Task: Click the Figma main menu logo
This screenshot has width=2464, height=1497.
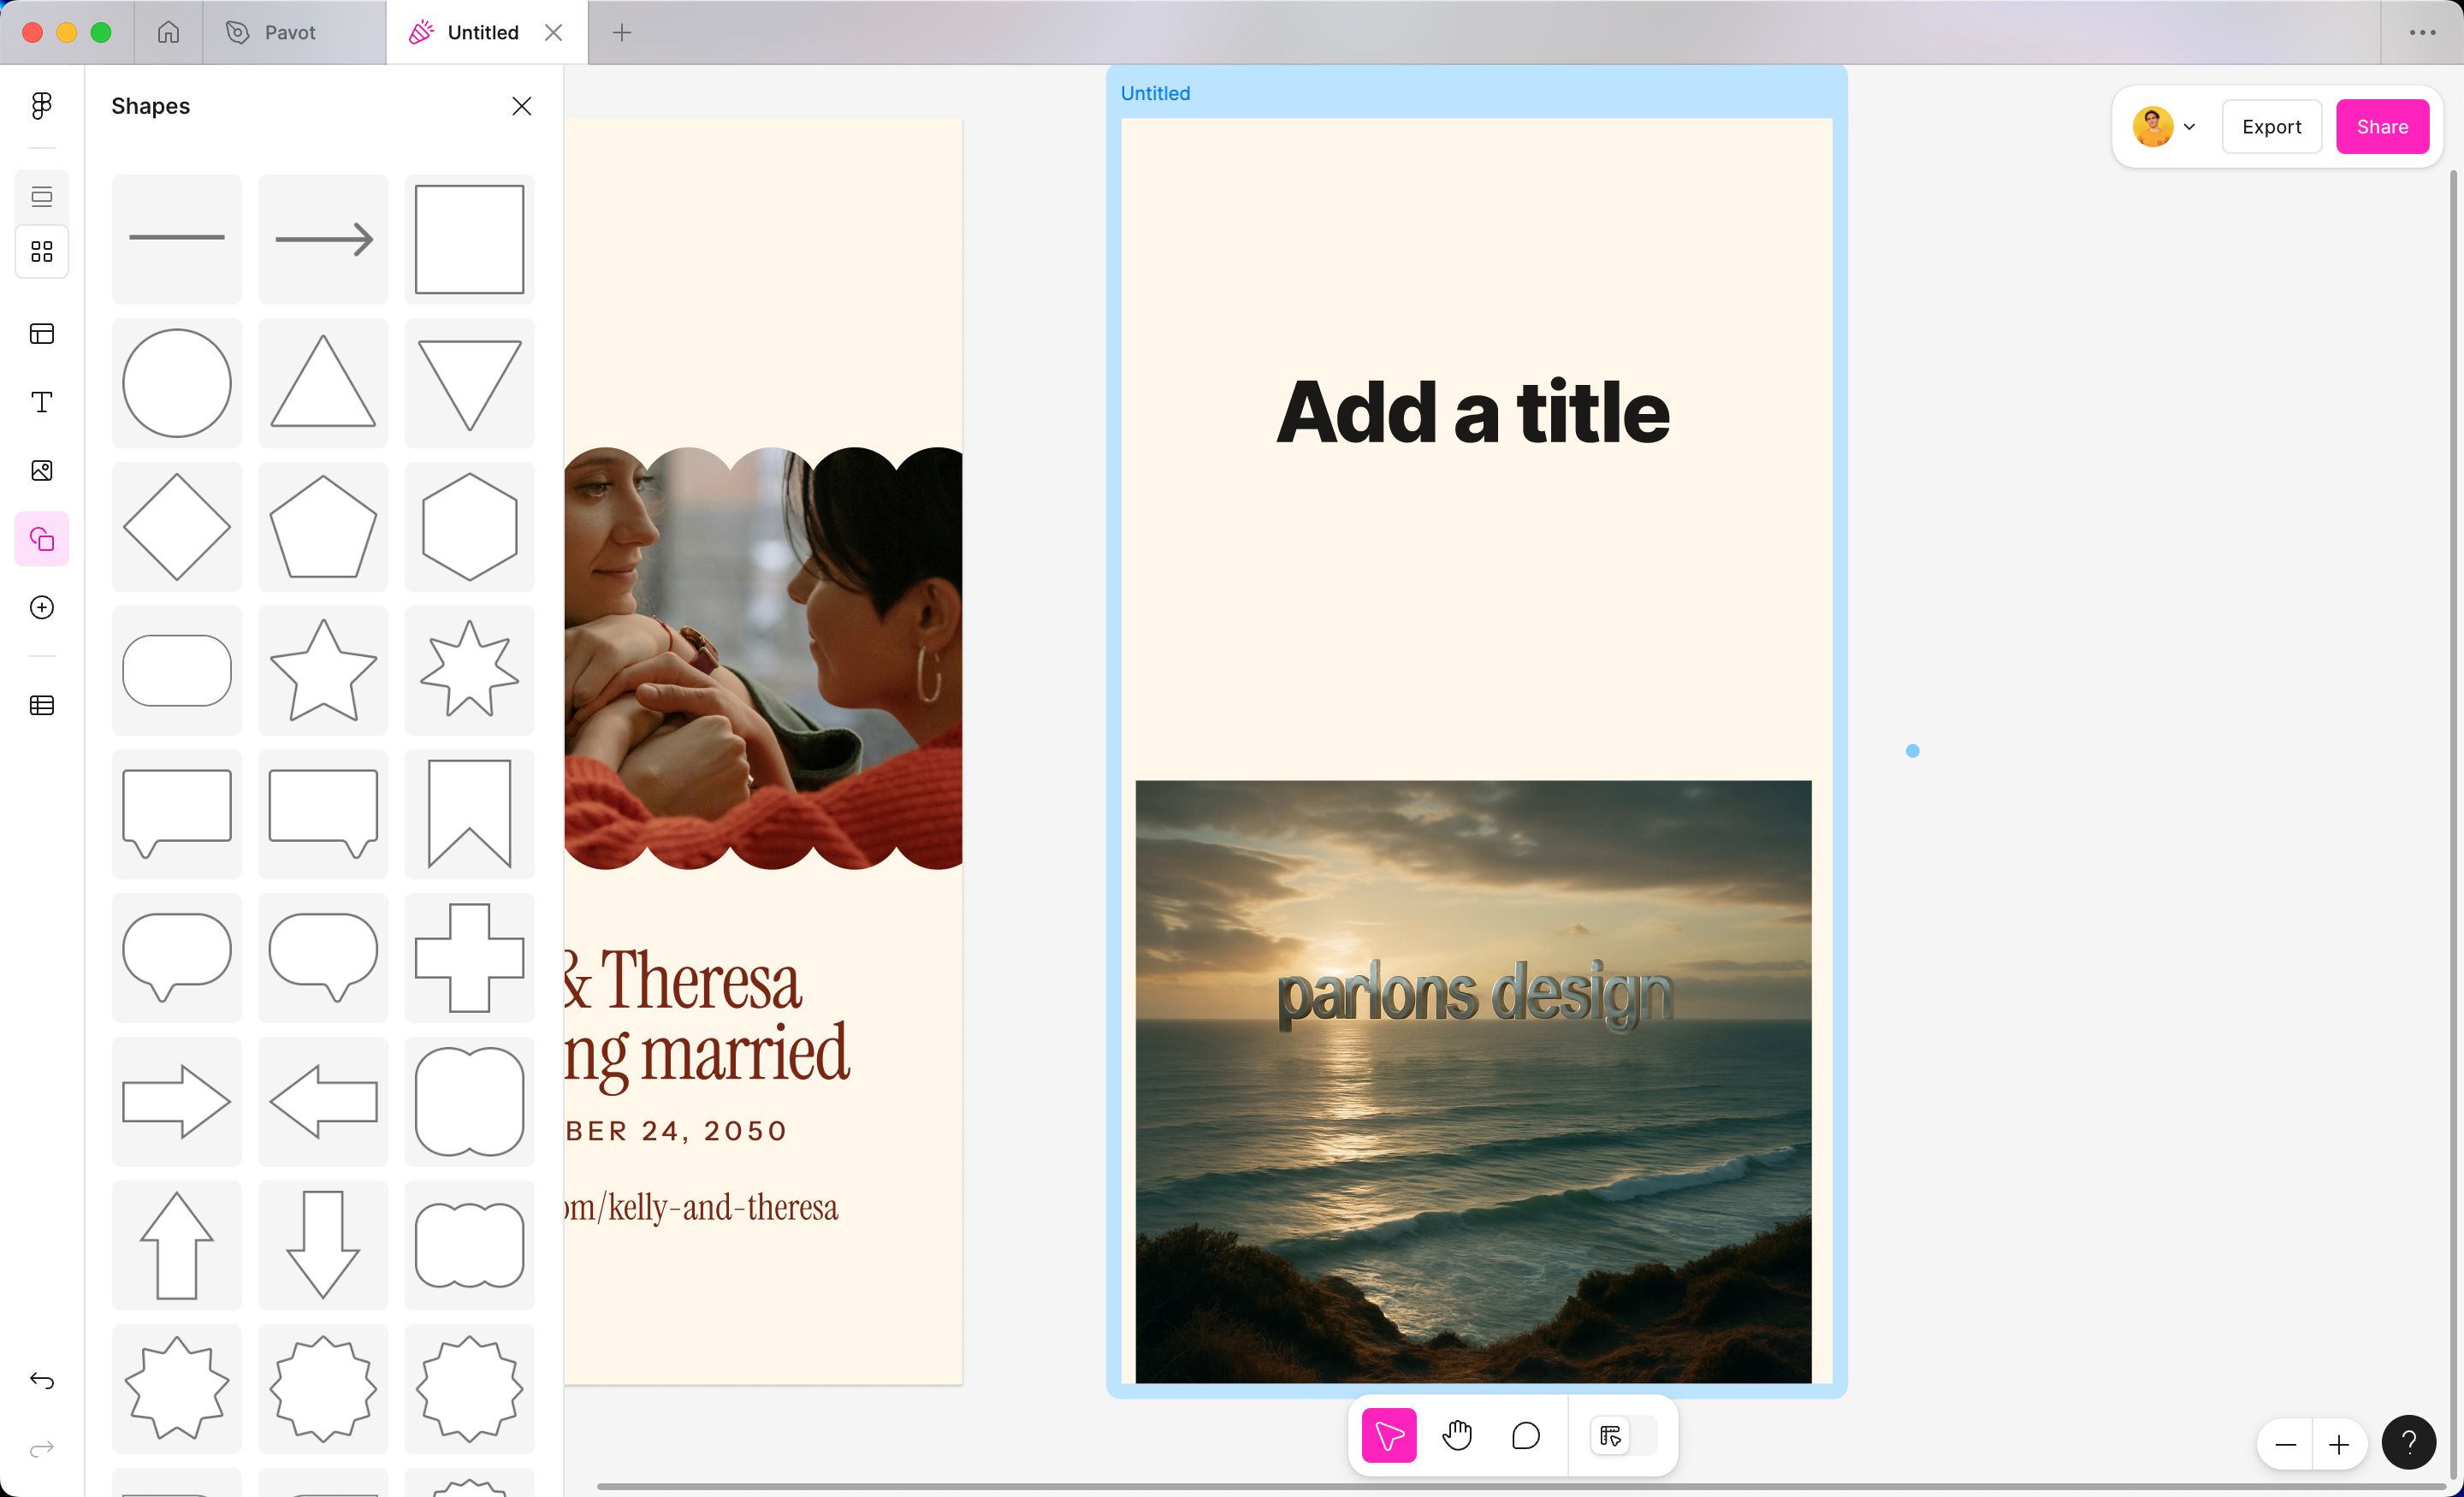Action: click(x=42, y=106)
